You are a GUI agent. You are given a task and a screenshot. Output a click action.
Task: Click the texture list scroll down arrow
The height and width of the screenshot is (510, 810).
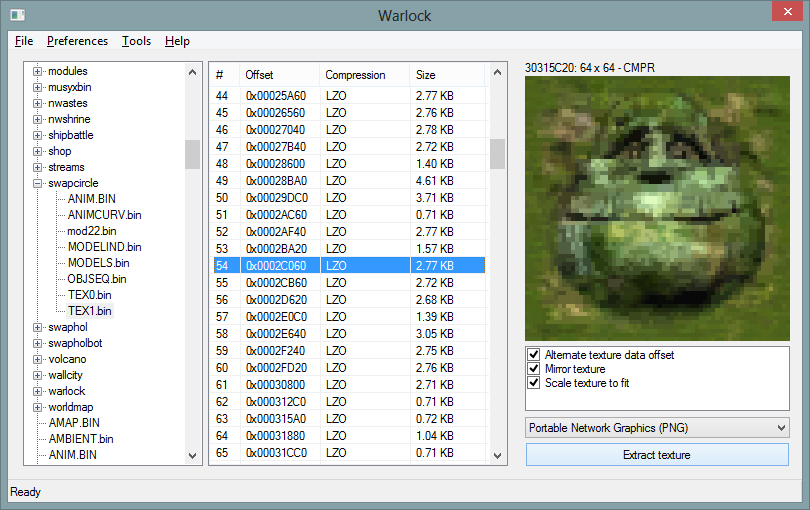(497, 456)
